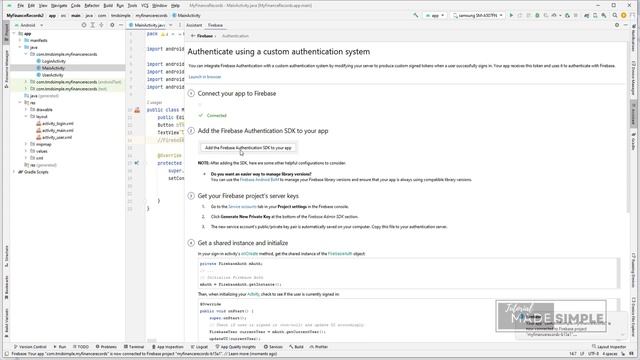
Task: Click Select Opened File target icon
Action: (84, 25)
